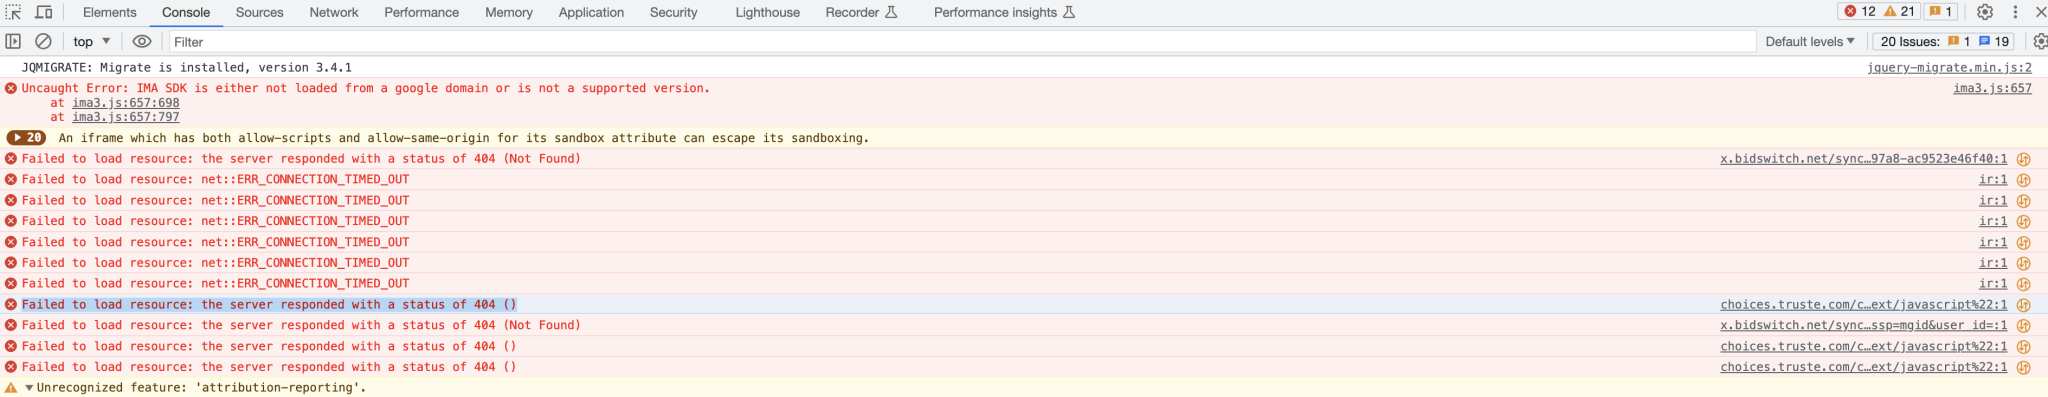The height and width of the screenshot is (397, 2048).
Task: Open the top context dropdown
Action: [x=91, y=41]
